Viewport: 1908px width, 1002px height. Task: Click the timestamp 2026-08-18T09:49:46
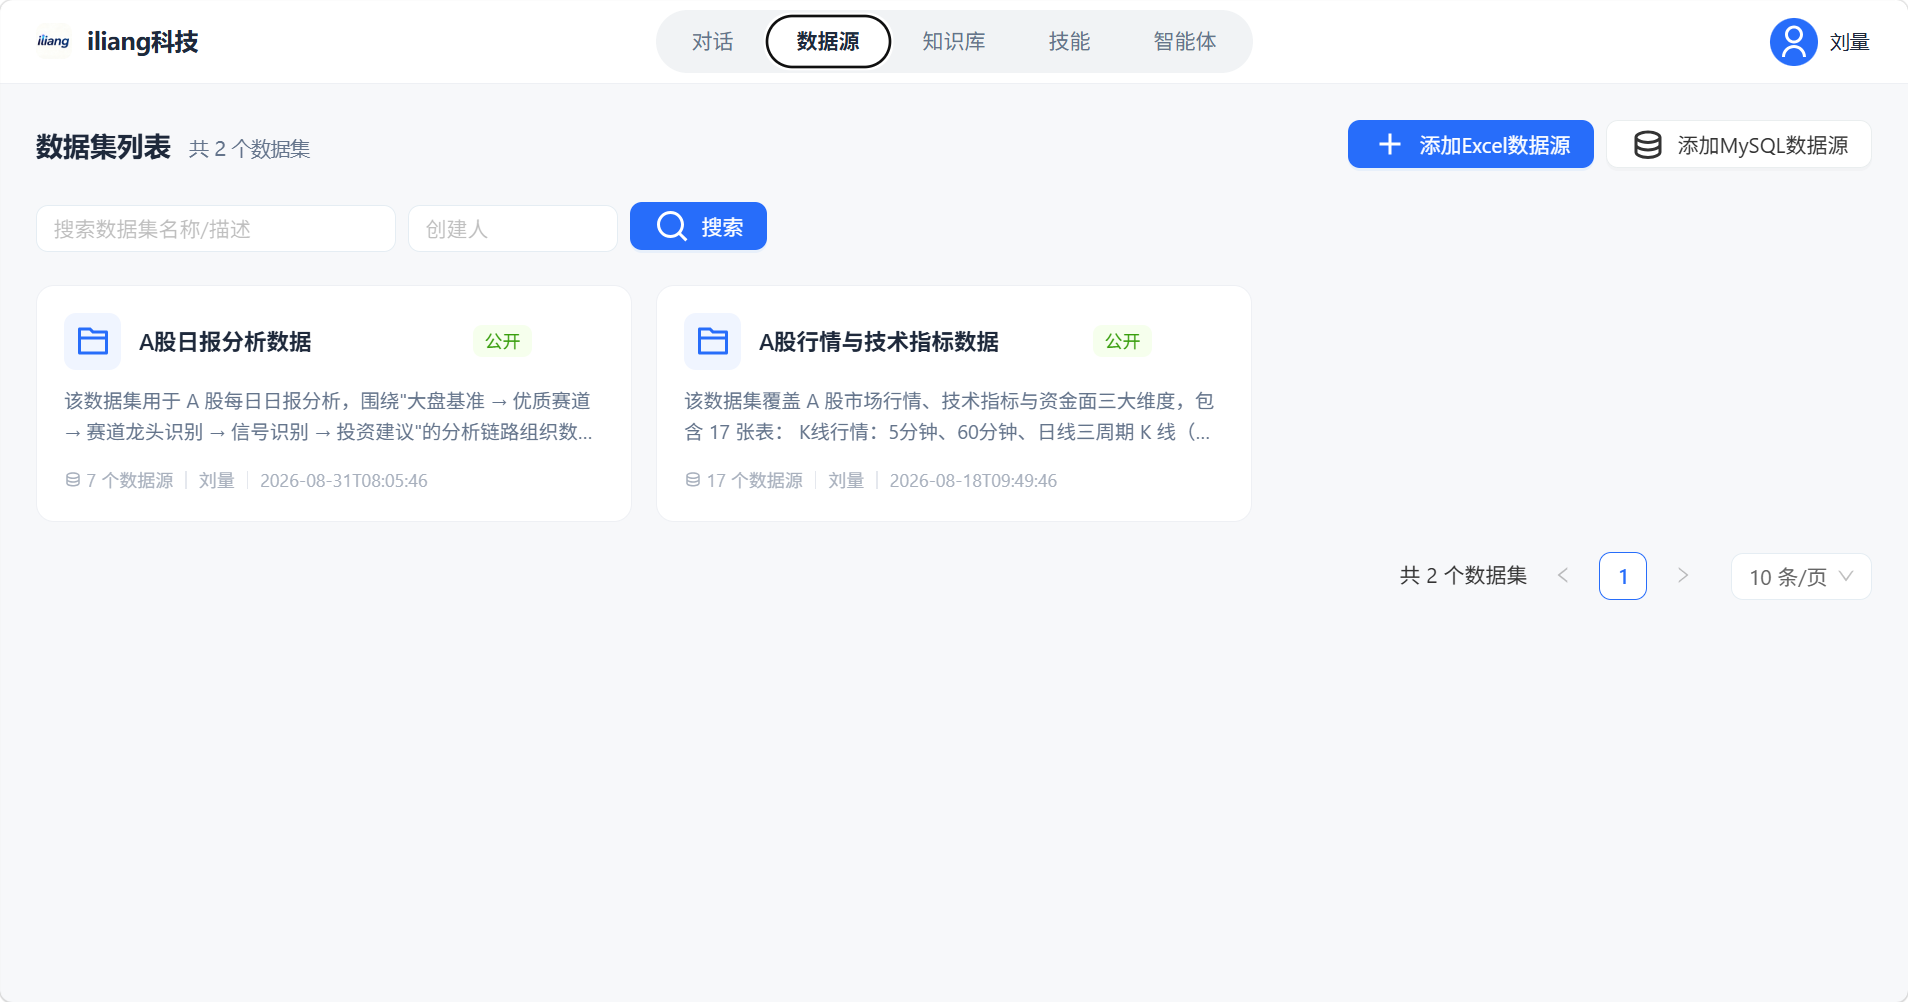(x=973, y=481)
